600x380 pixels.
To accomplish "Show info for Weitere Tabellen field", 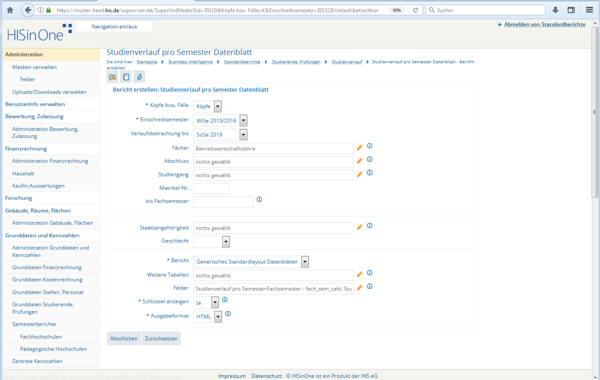I will pos(370,273).
